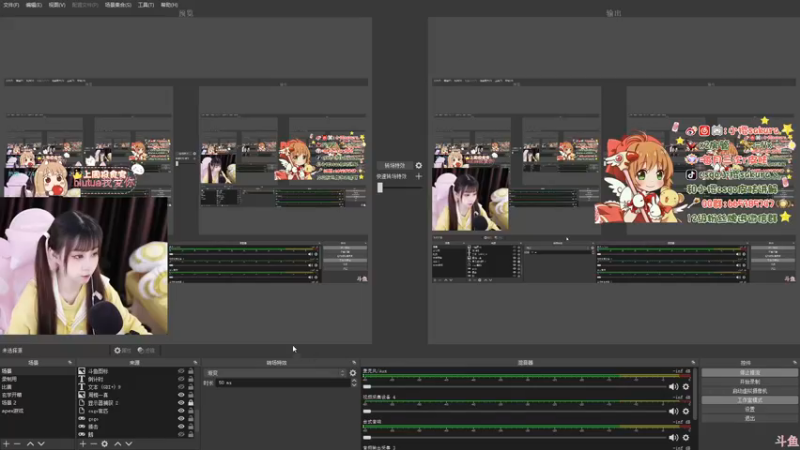800x450 pixels.
Task: Toggle the lock on 倒计时 source
Action: pos(191,379)
